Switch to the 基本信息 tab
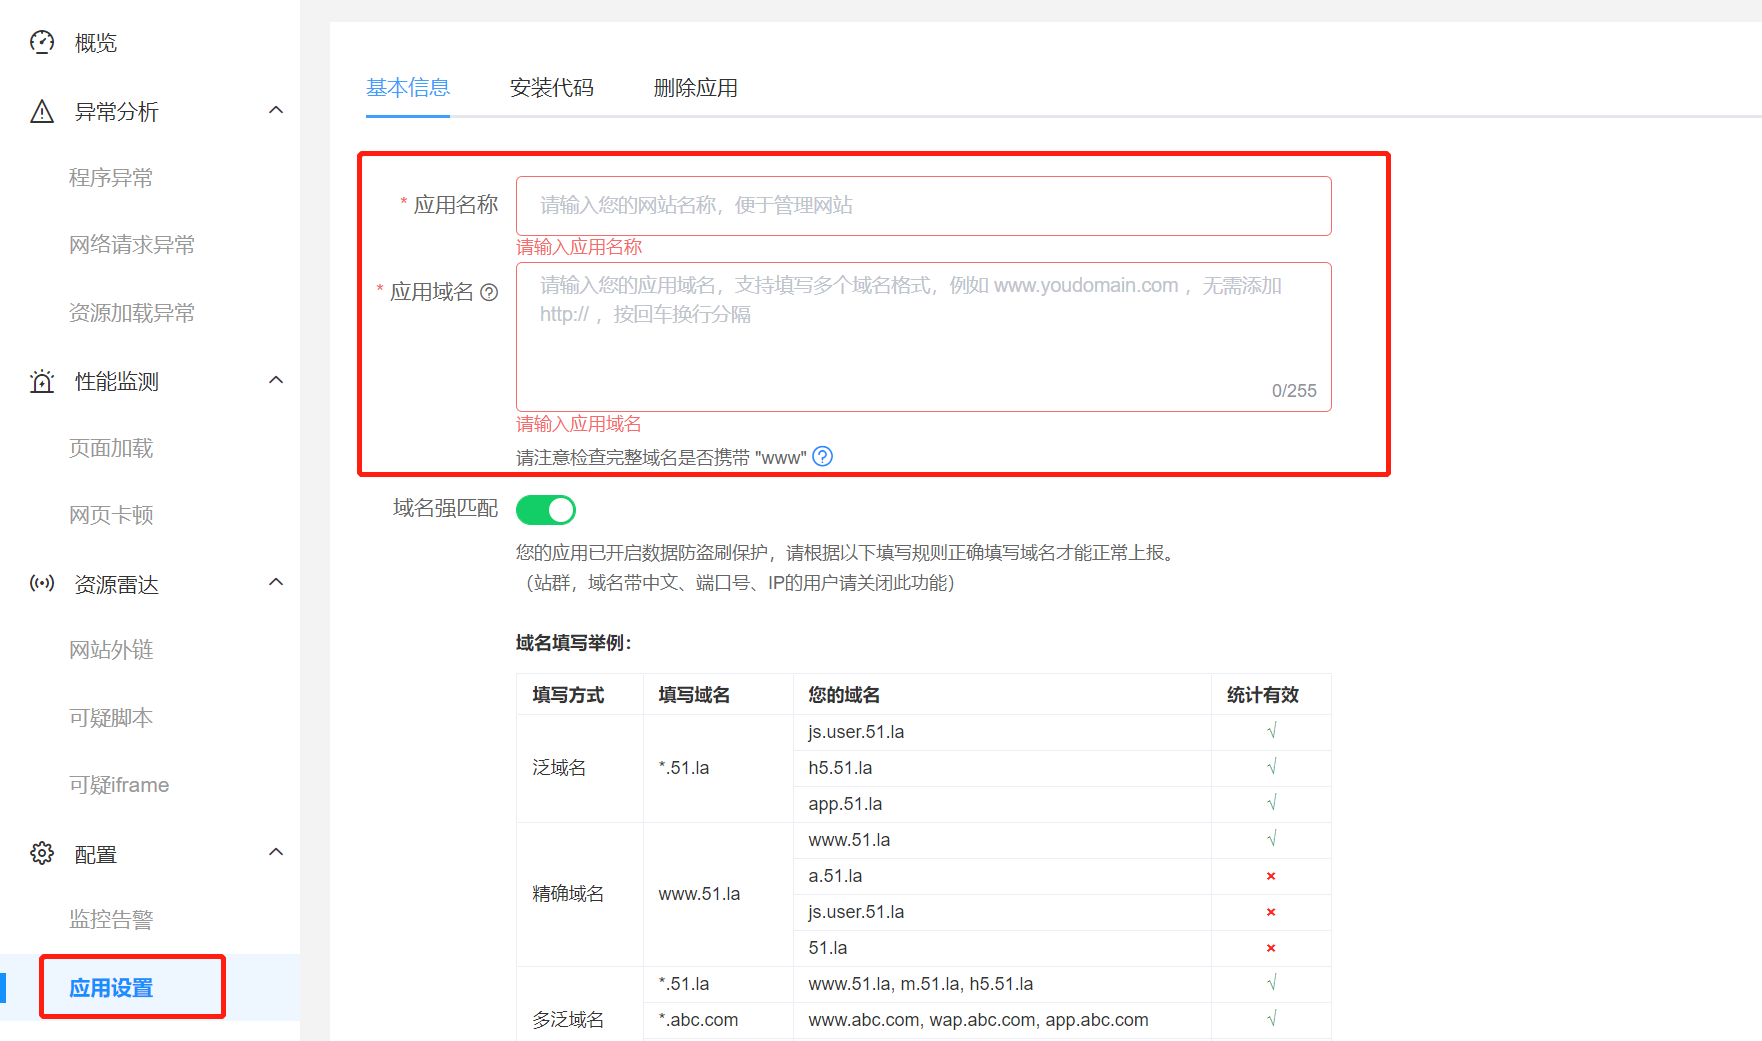This screenshot has height=1041, width=1762. (x=408, y=88)
